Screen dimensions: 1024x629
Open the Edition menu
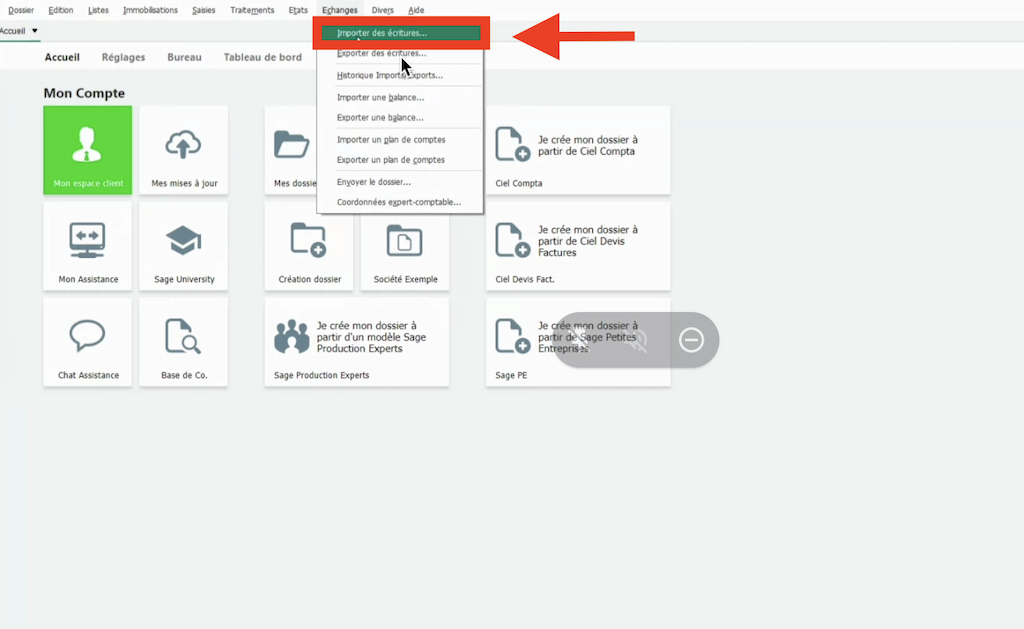coord(61,10)
